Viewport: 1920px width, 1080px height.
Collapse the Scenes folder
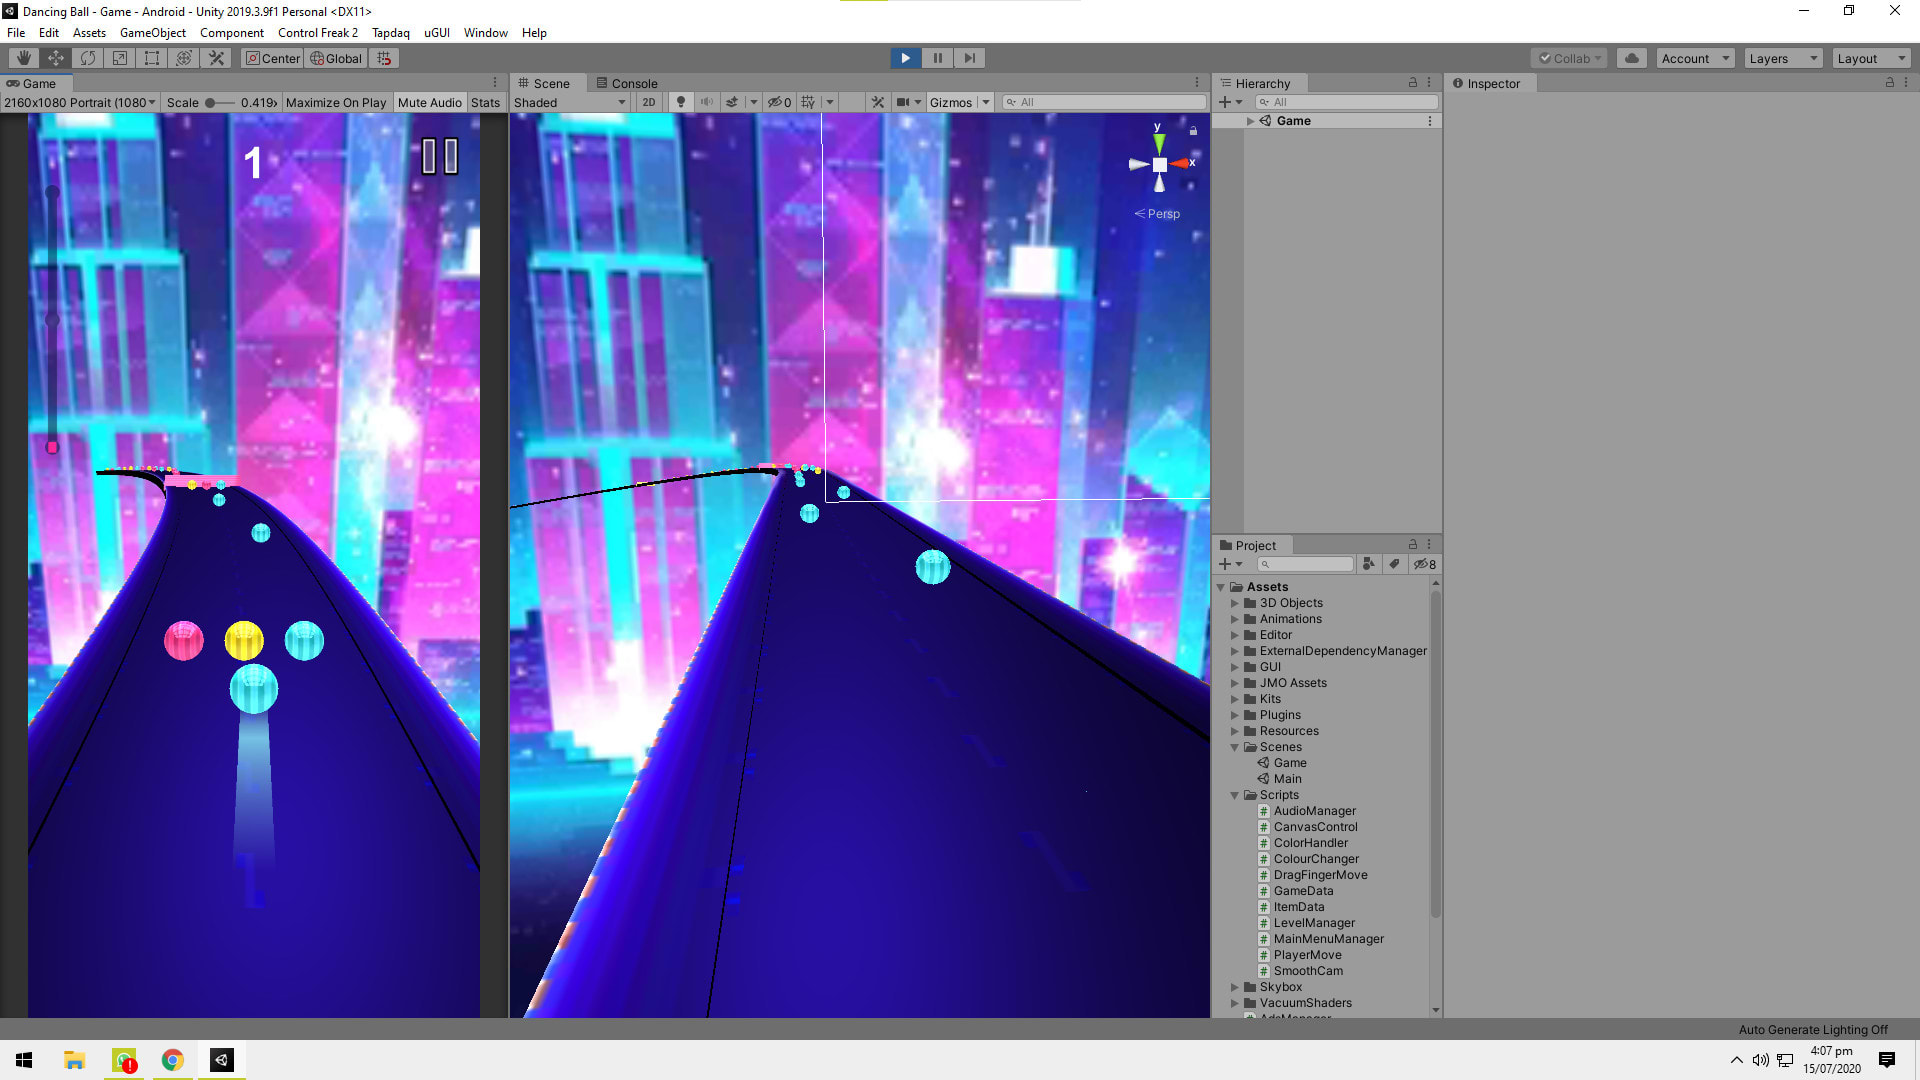(1235, 747)
